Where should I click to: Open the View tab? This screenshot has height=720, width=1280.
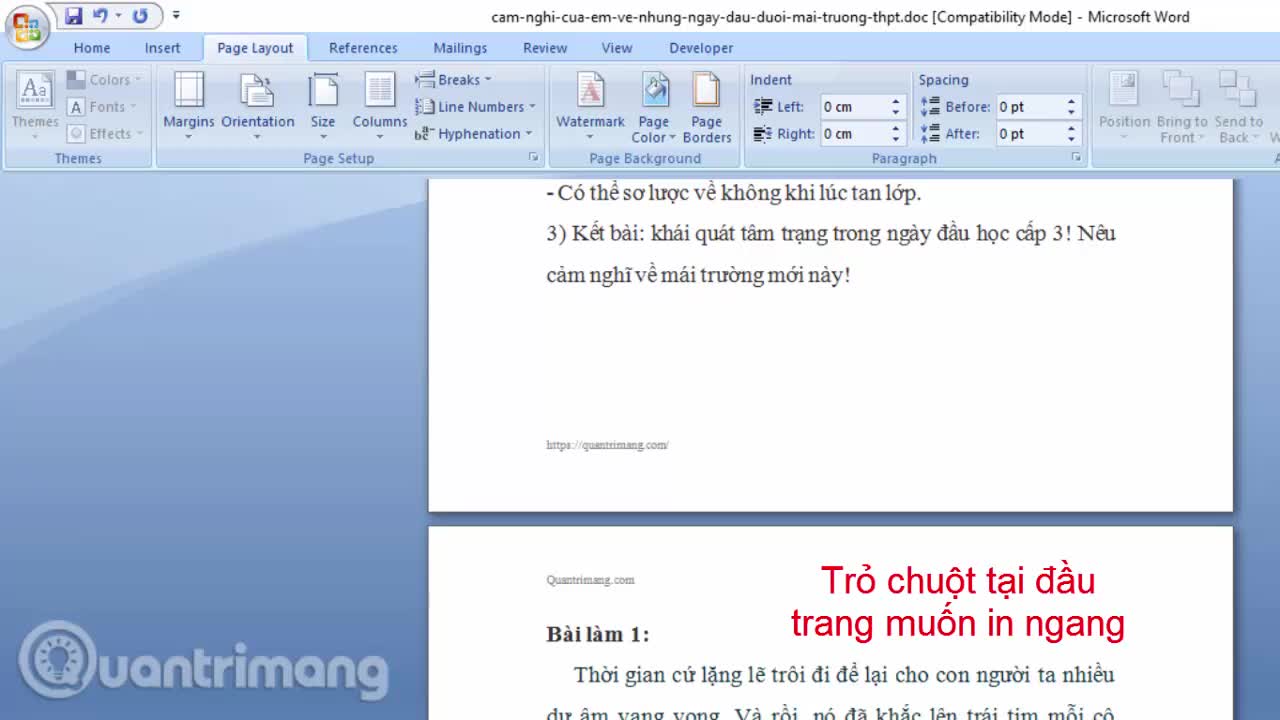617,48
